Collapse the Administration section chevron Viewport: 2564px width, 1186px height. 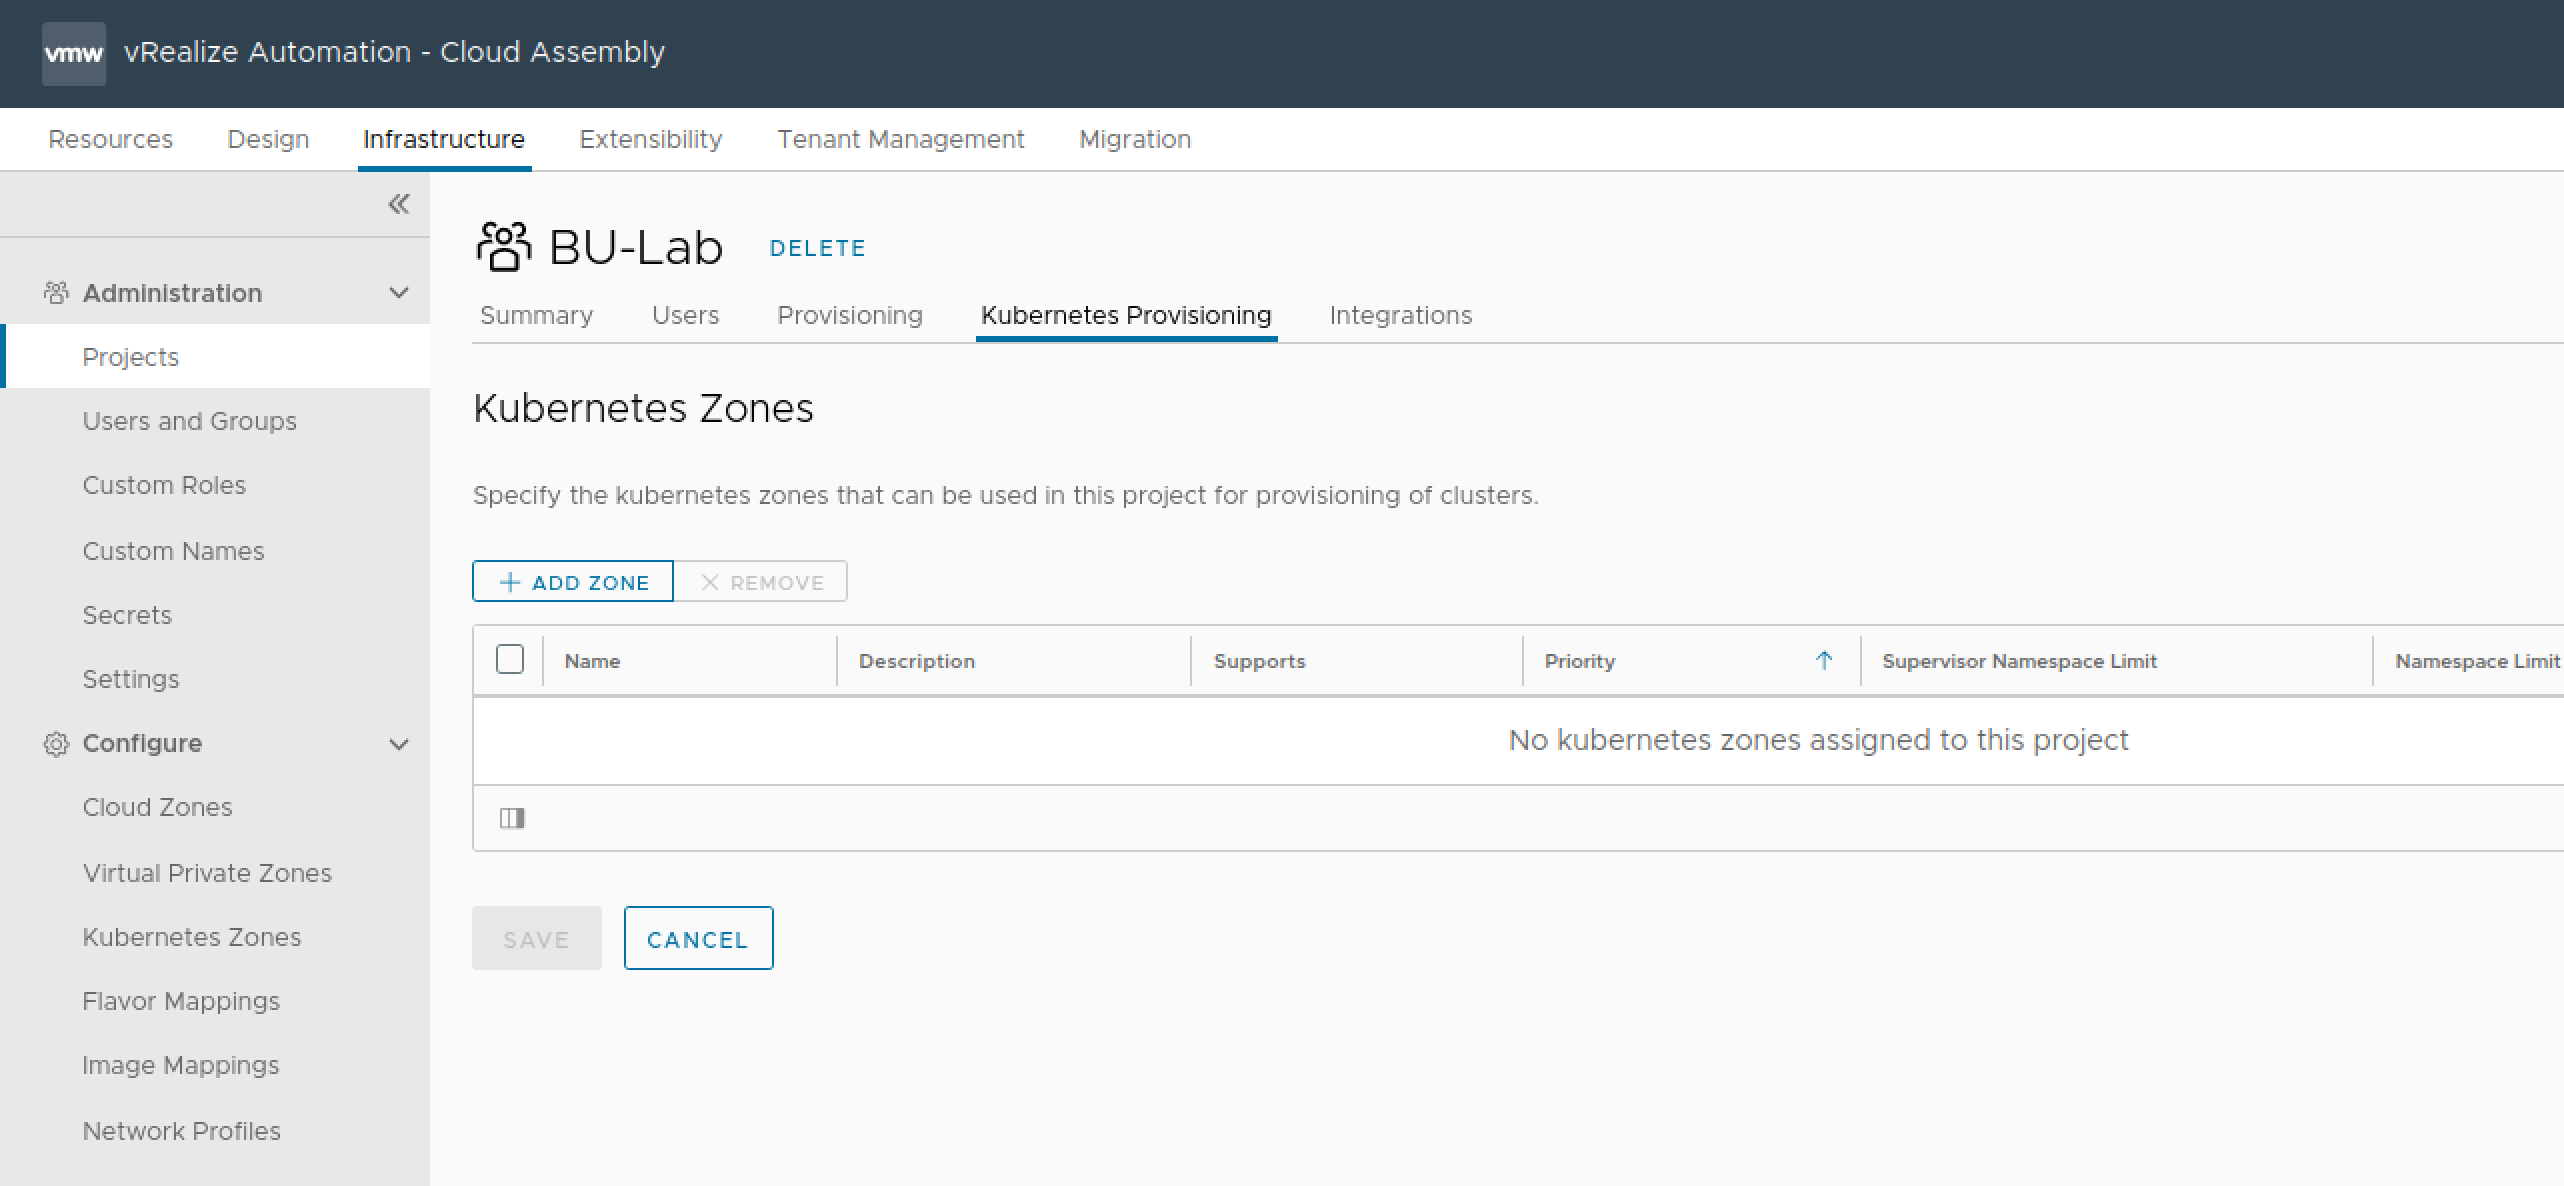pos(399,293)
